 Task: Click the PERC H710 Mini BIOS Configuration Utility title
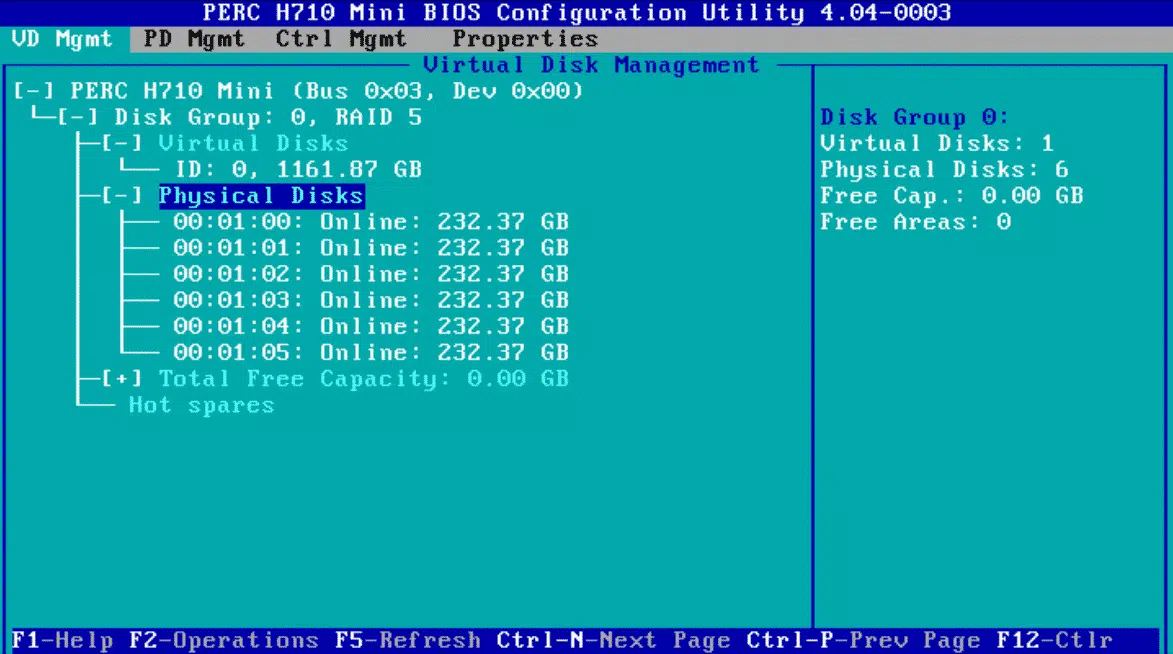(x=577, y=13)
